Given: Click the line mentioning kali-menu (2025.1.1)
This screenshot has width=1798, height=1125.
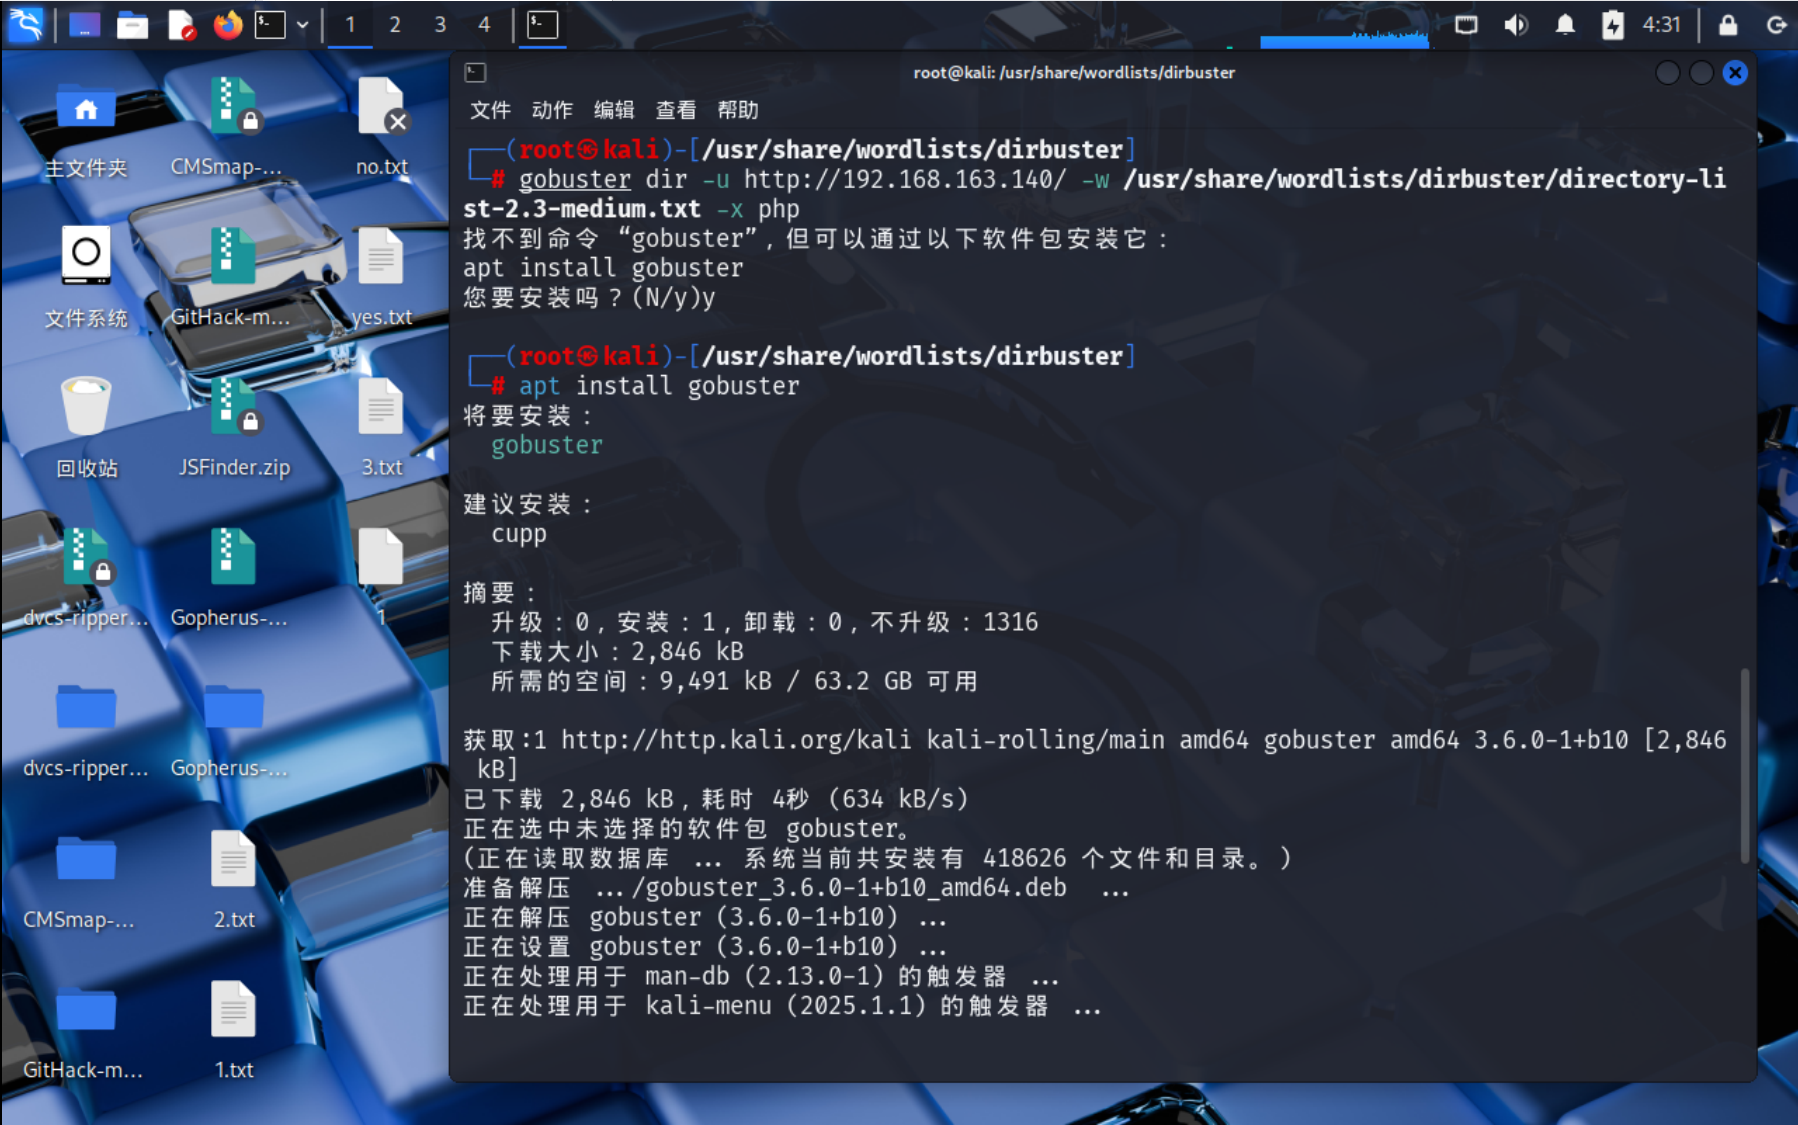Looking at the screenshot, I should pos(782,1006).
